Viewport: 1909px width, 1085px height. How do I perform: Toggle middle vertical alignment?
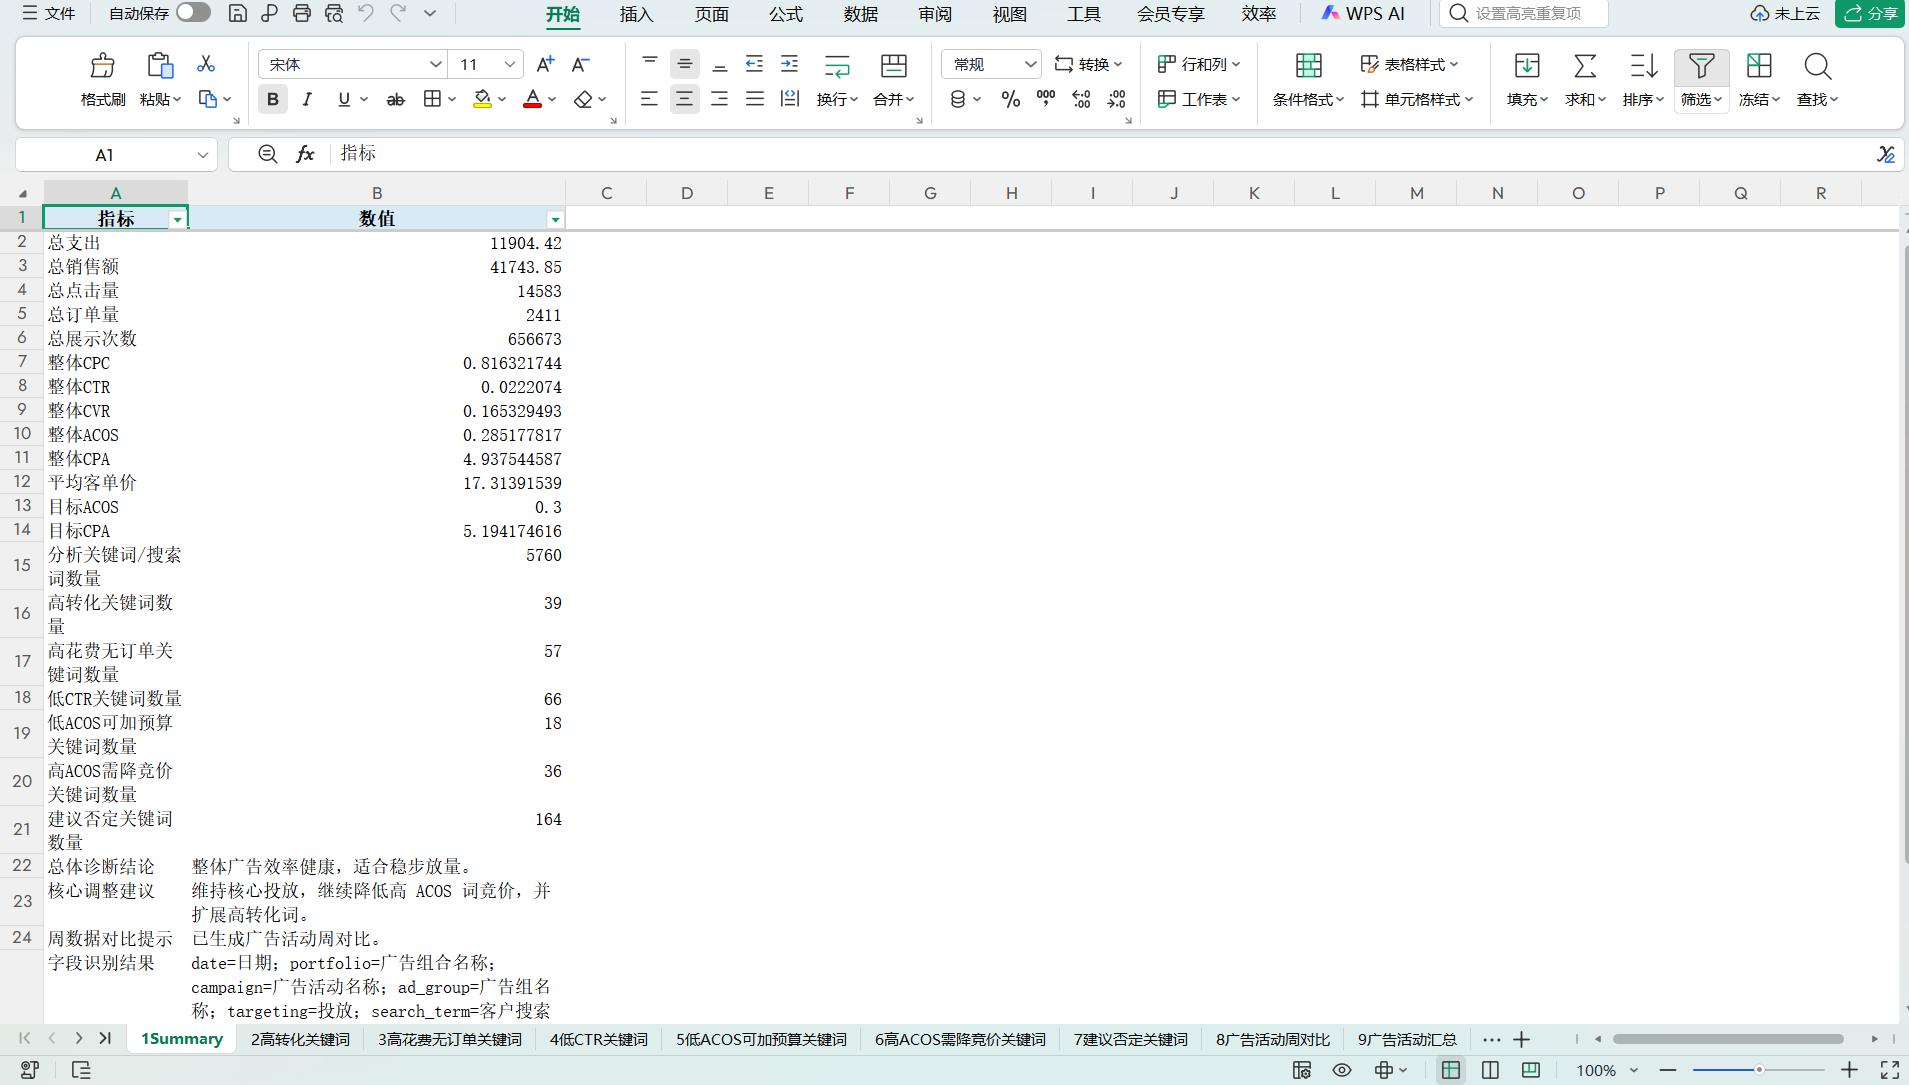[x=684, y=64]
